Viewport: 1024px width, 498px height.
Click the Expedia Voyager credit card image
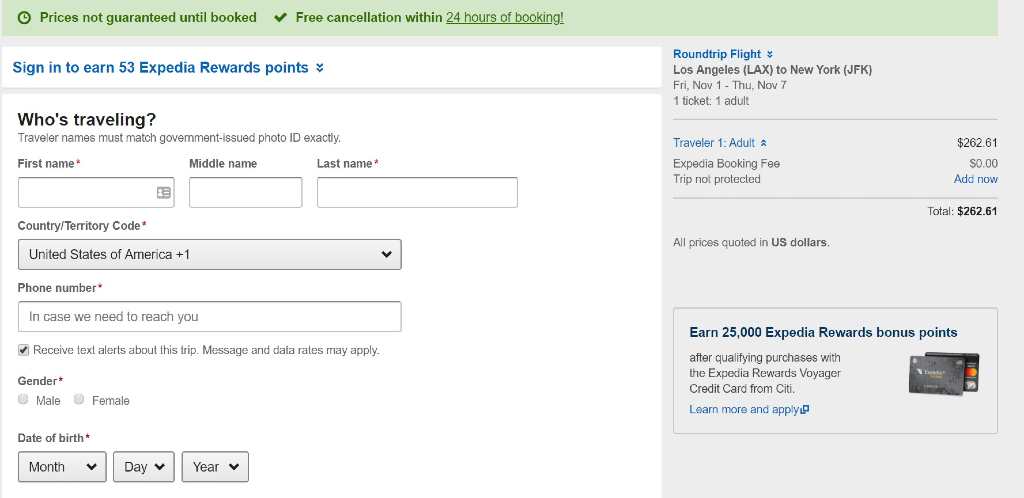tap(943, 373)
